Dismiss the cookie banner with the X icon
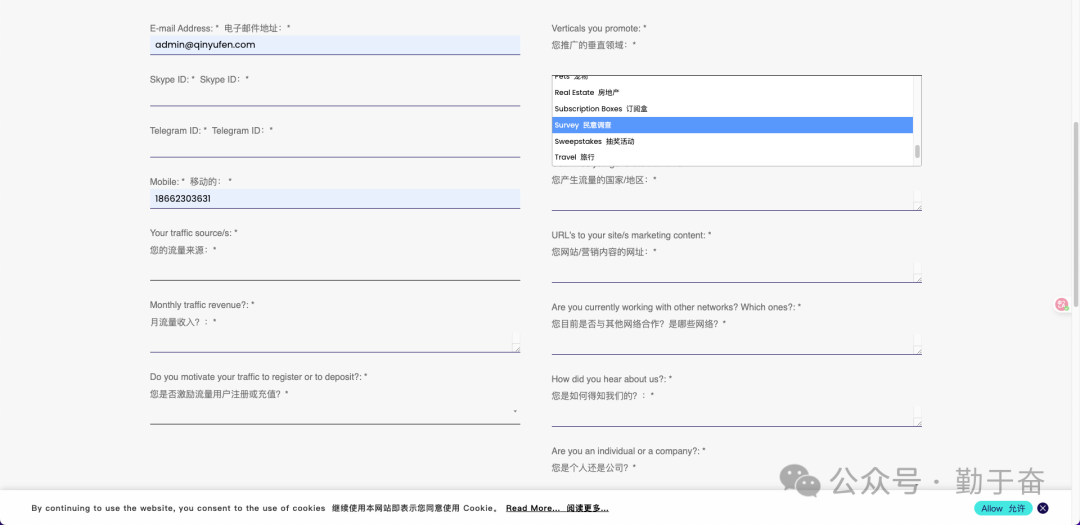1080x525 pixels. click(1043, 508)
